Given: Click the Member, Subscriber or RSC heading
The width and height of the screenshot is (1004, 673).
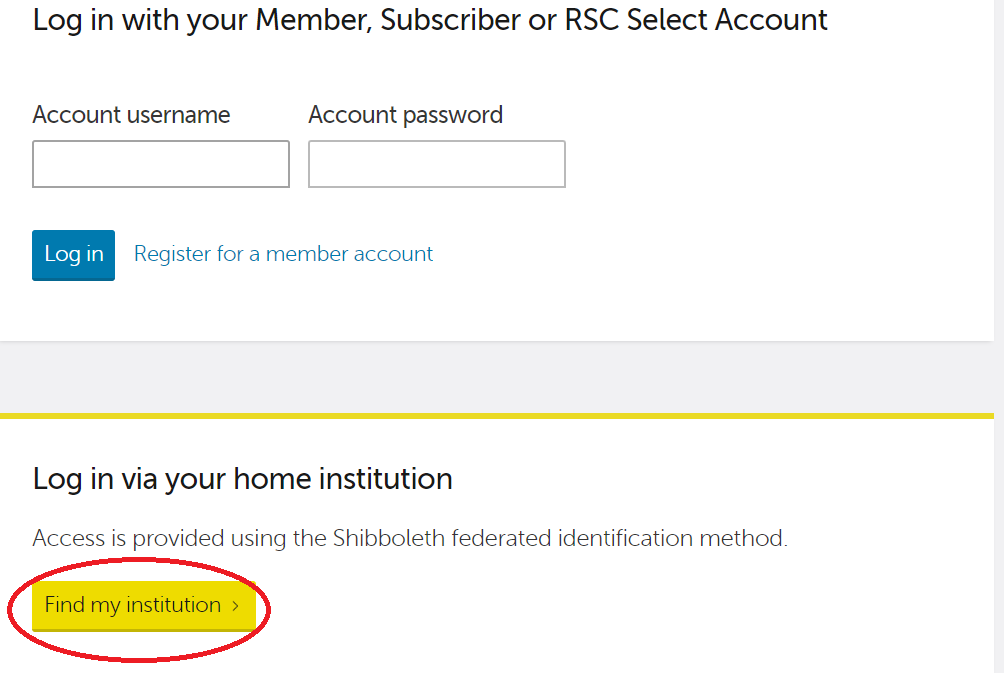Looking at the screenshot, I should coord(430,19).
